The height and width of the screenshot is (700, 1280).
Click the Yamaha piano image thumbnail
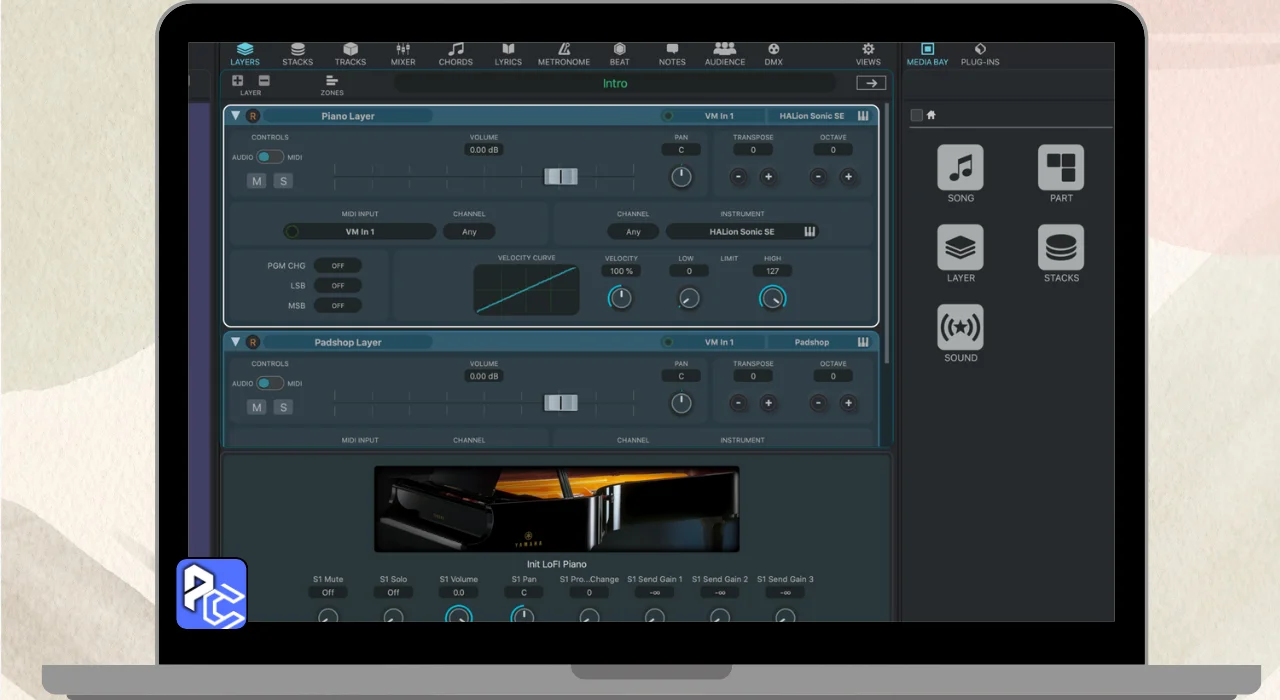click(557, 509)
